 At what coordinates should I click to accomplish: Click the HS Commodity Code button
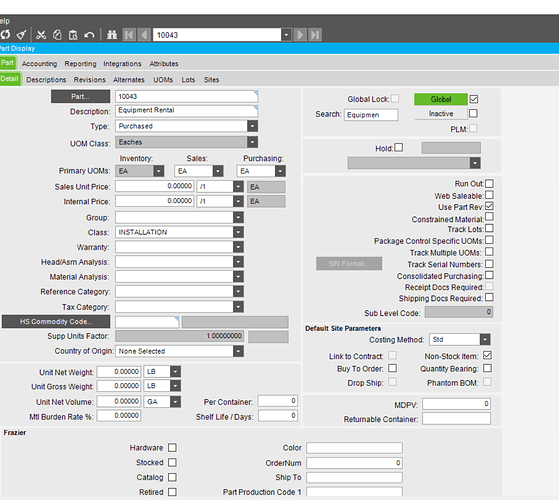point(56,321)
